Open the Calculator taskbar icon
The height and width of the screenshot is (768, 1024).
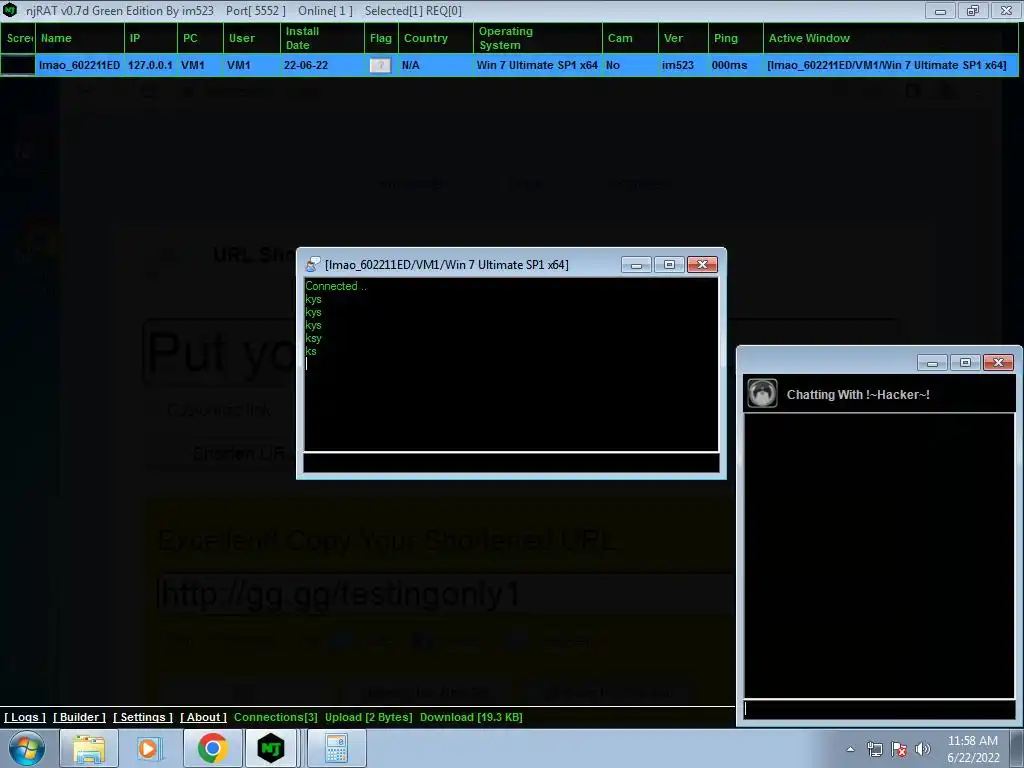pyautogui.click(x=336, y=748)
